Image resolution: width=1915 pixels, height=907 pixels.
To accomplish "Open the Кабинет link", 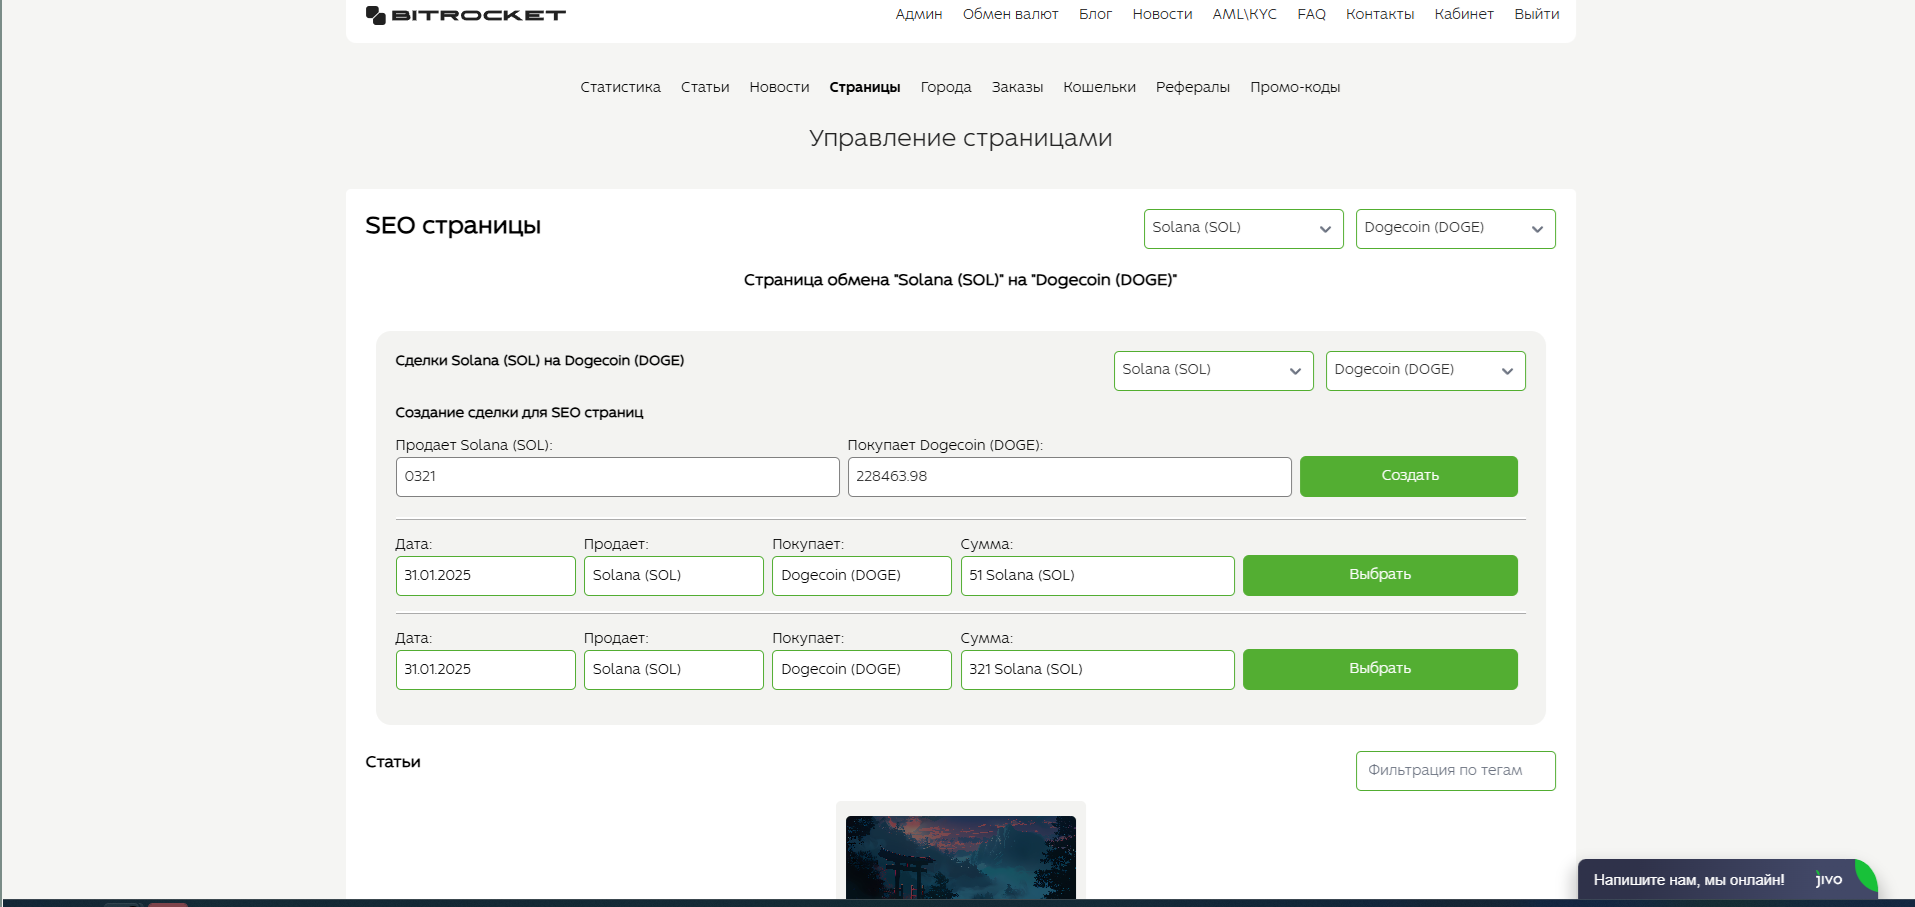I will pos(1464,14).
